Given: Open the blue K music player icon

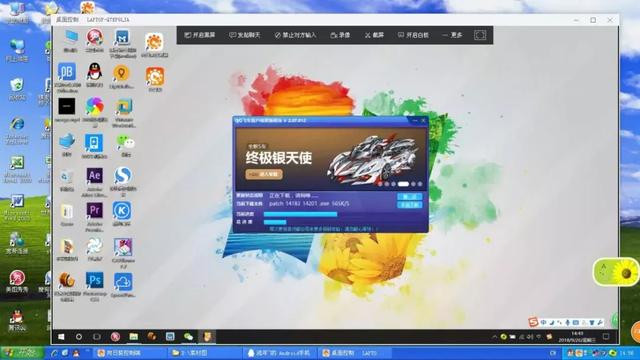Looking at the screenshot, I should (122, 211).
